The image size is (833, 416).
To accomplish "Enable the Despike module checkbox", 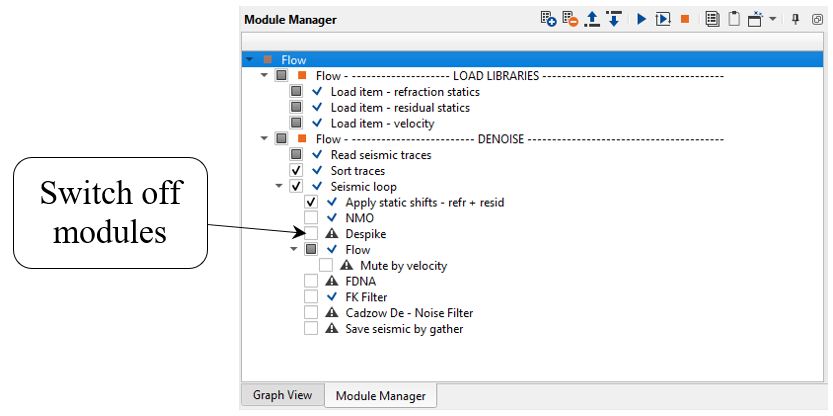I will coord(311,233).
